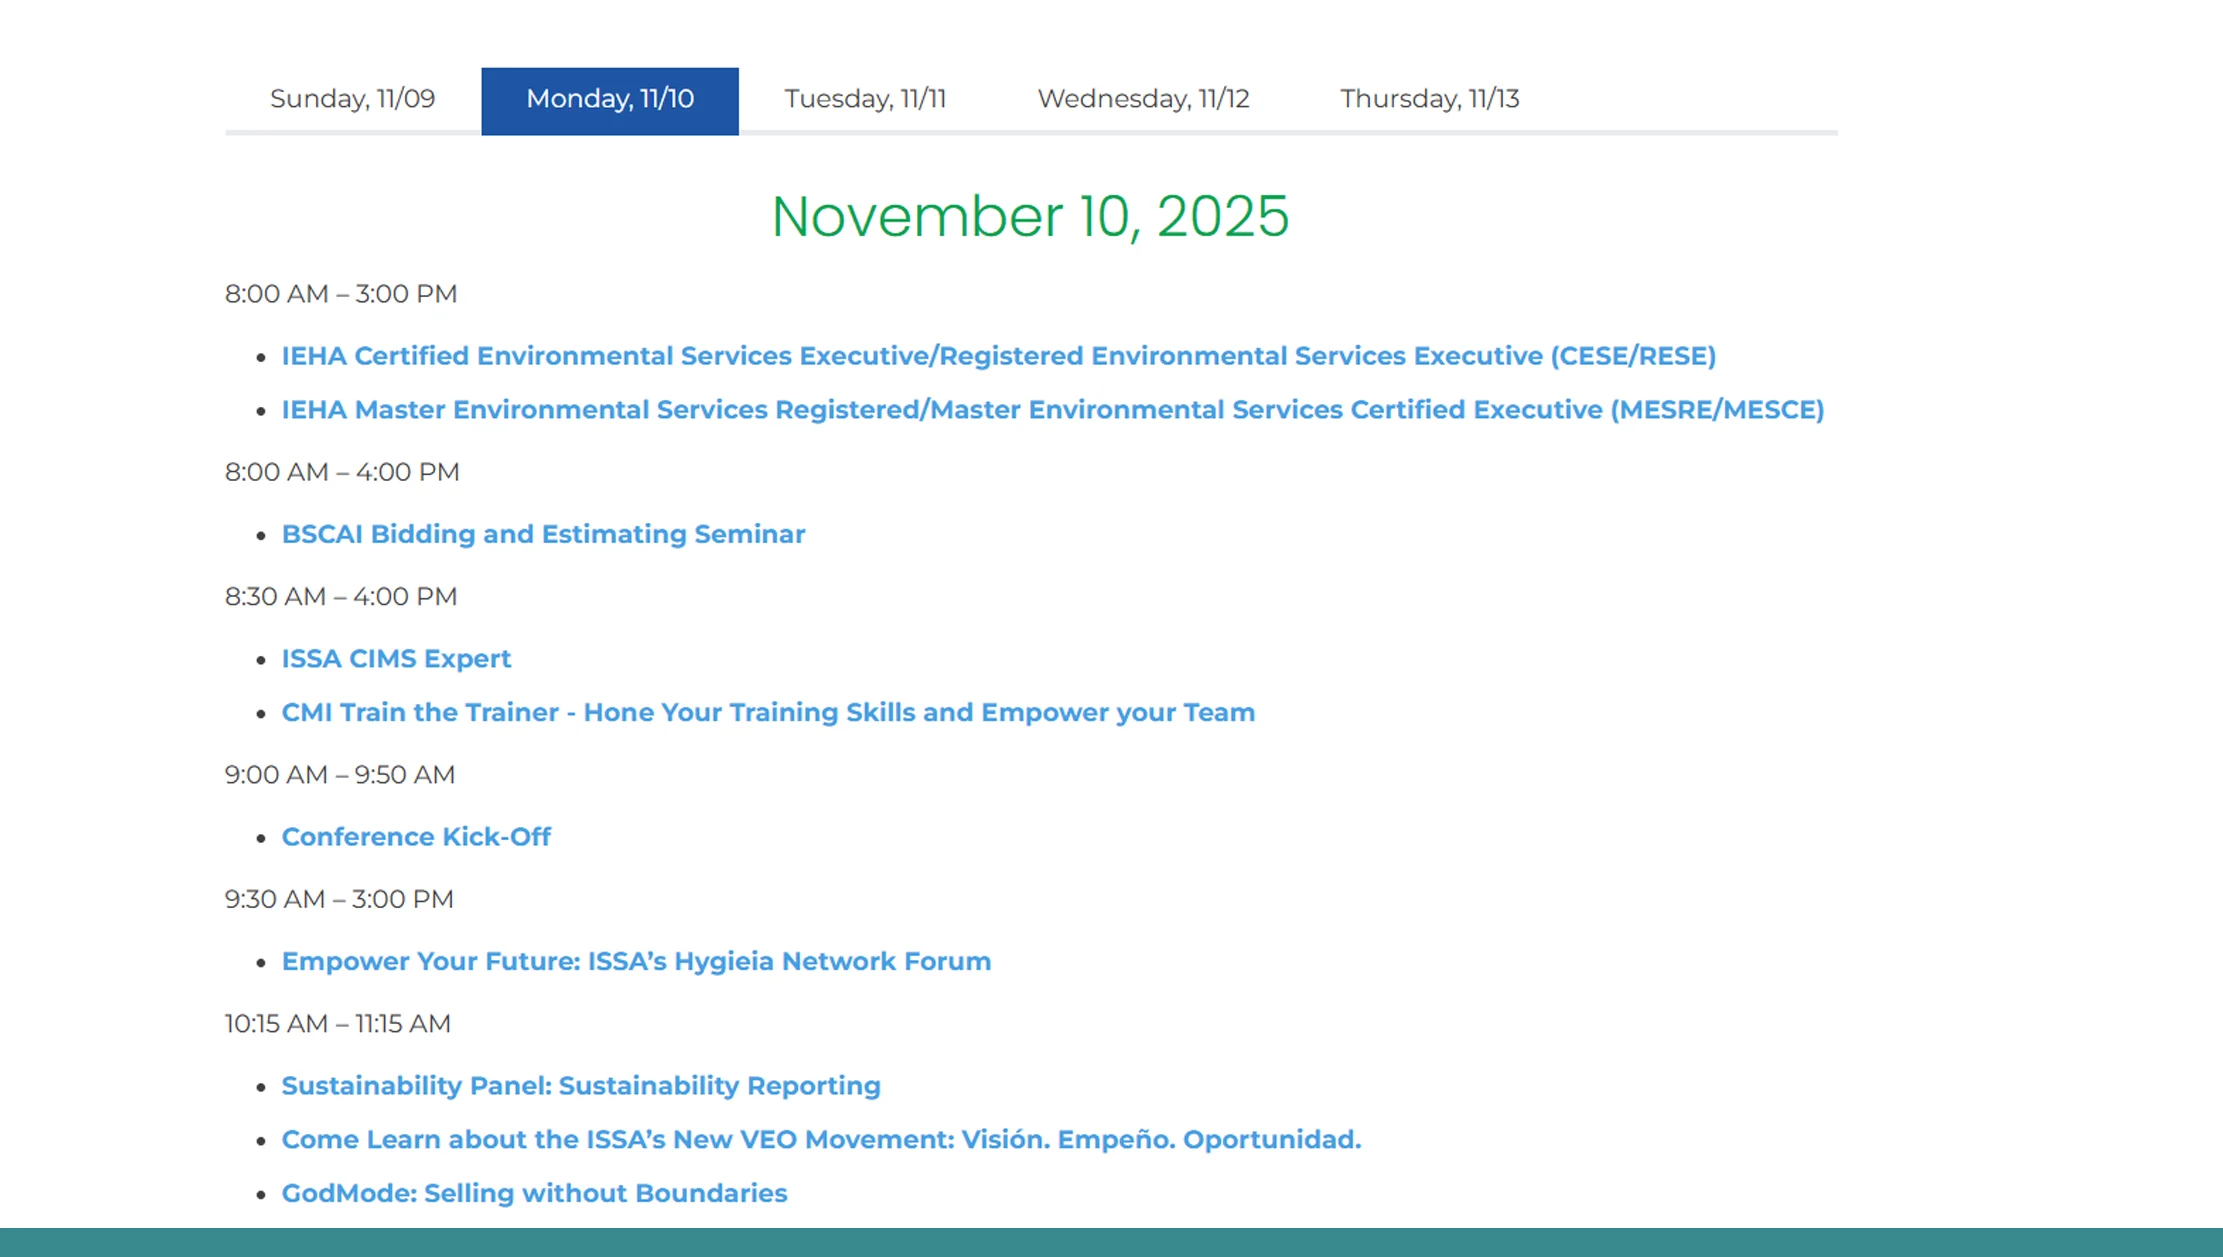
Task: Click the 8:00 AM – 3:00 PM time label
Action: tap(340, 294)
